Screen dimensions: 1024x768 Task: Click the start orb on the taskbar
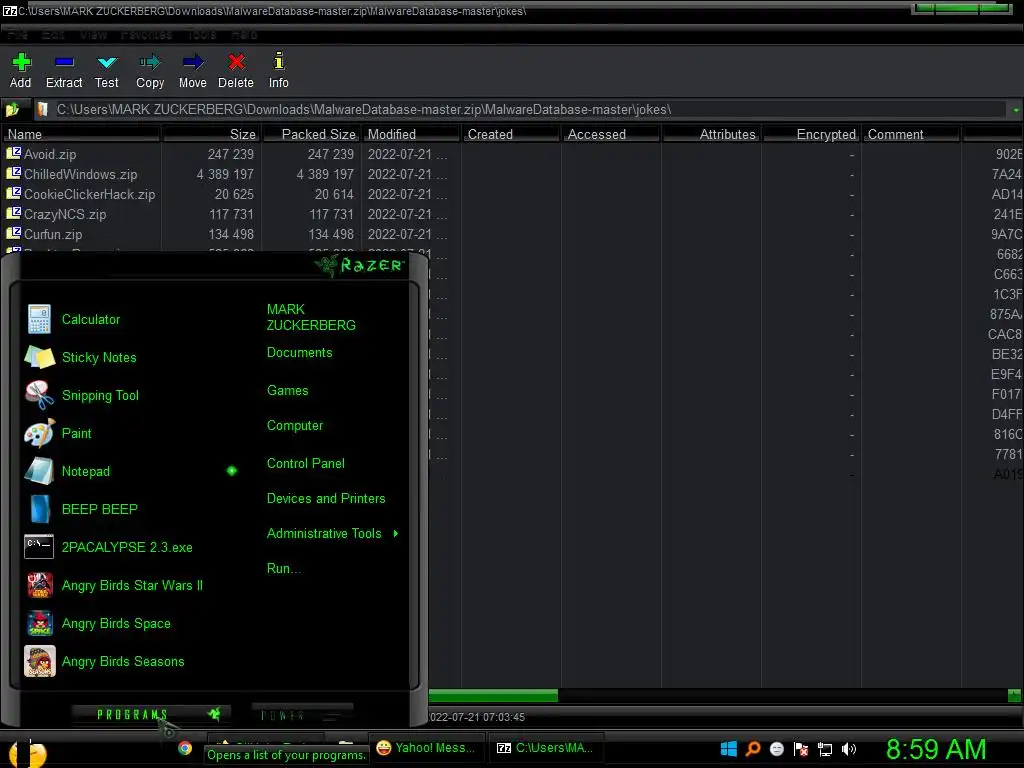29,752
